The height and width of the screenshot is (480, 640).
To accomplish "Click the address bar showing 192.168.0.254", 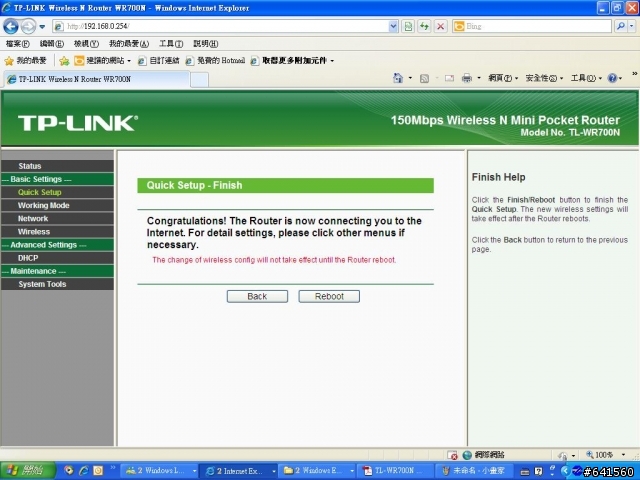I will [x=220, y=27].
